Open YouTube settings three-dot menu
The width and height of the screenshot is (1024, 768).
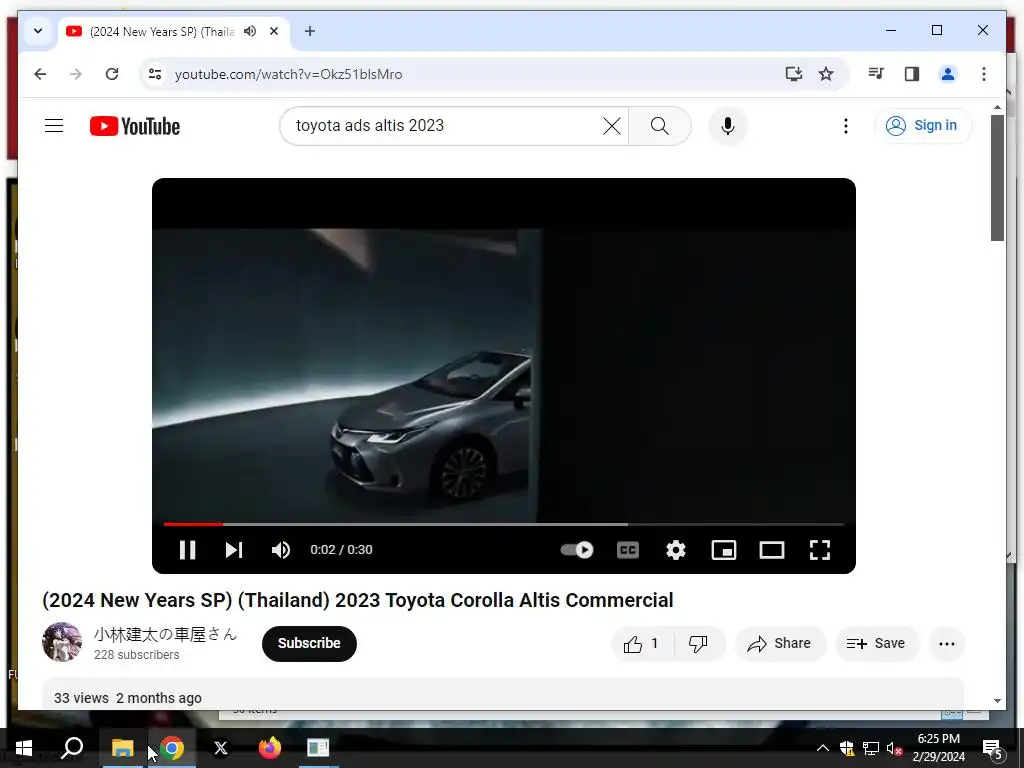click(846, 125)
